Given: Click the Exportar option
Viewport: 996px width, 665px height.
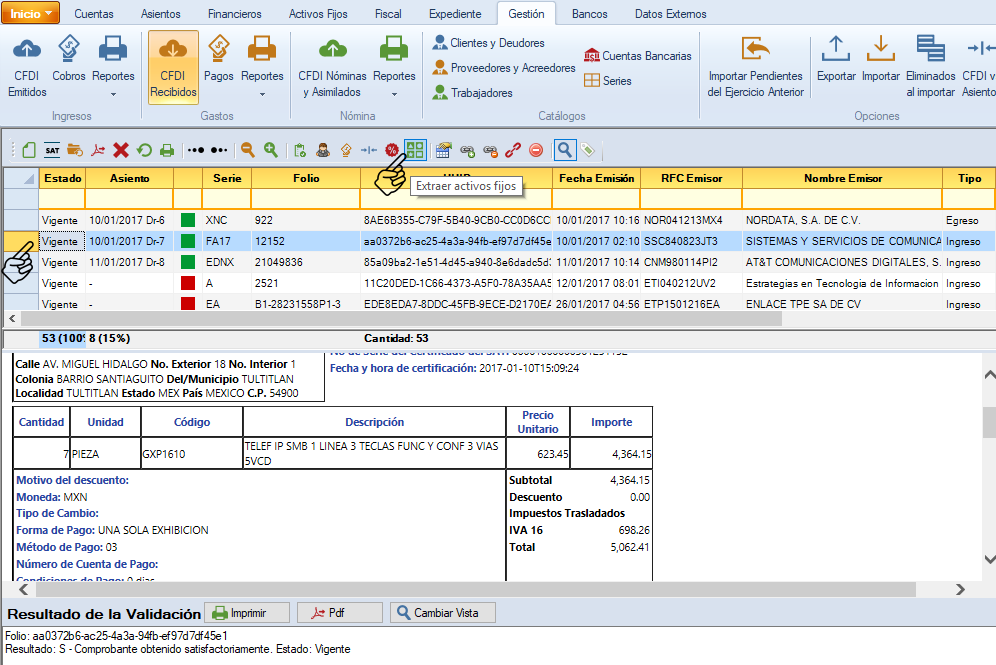Looking at the screenshot, I should 836,59.
